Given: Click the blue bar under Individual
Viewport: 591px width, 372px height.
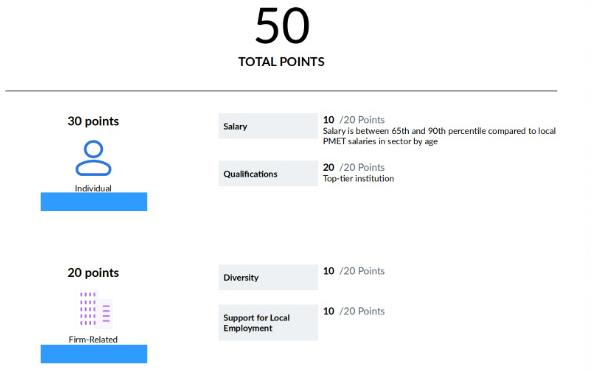Looking at the screenshot, I should pyautogui.click(x=94, y=202).
